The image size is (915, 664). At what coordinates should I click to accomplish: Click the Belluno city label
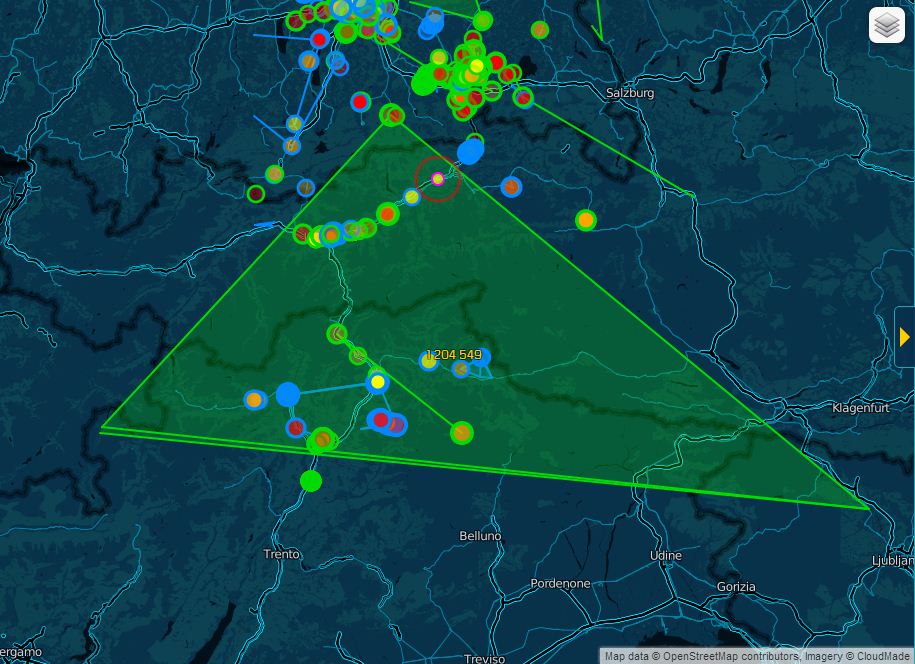(480, 536)
